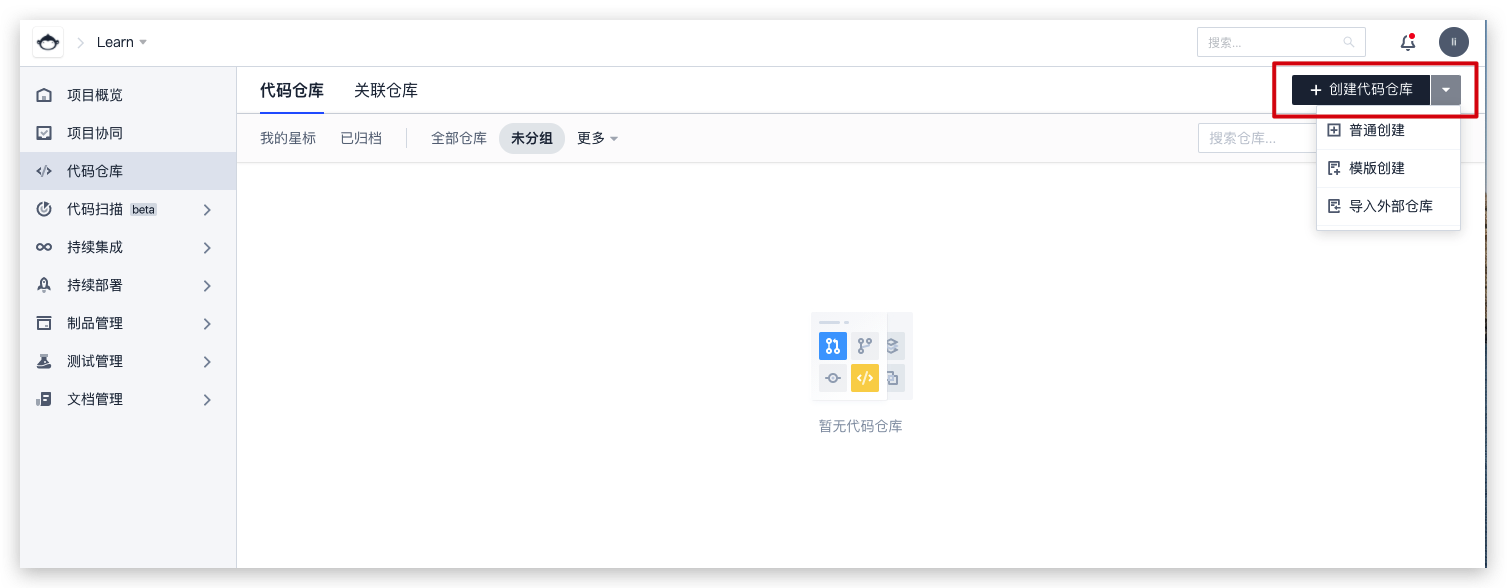Click the 持续部署 rocket icon

[44, 285]
